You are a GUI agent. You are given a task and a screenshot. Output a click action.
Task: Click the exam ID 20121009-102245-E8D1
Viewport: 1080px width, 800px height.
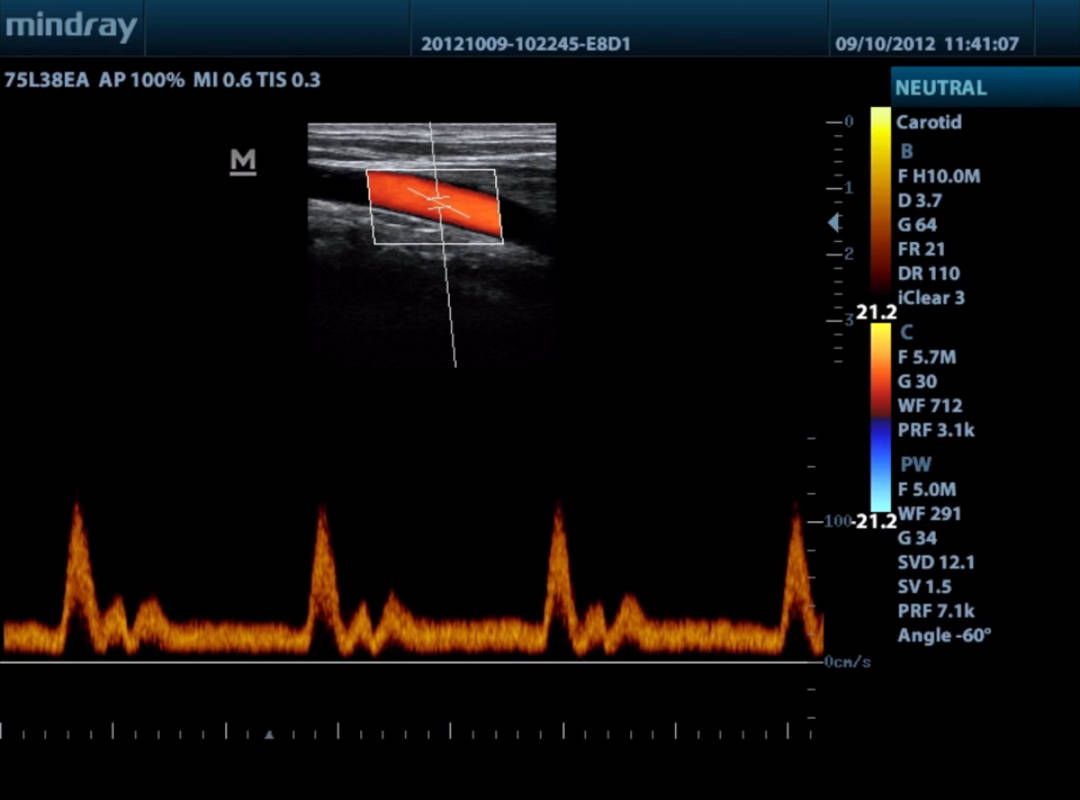pyautogui.click(x=525, y=45)
